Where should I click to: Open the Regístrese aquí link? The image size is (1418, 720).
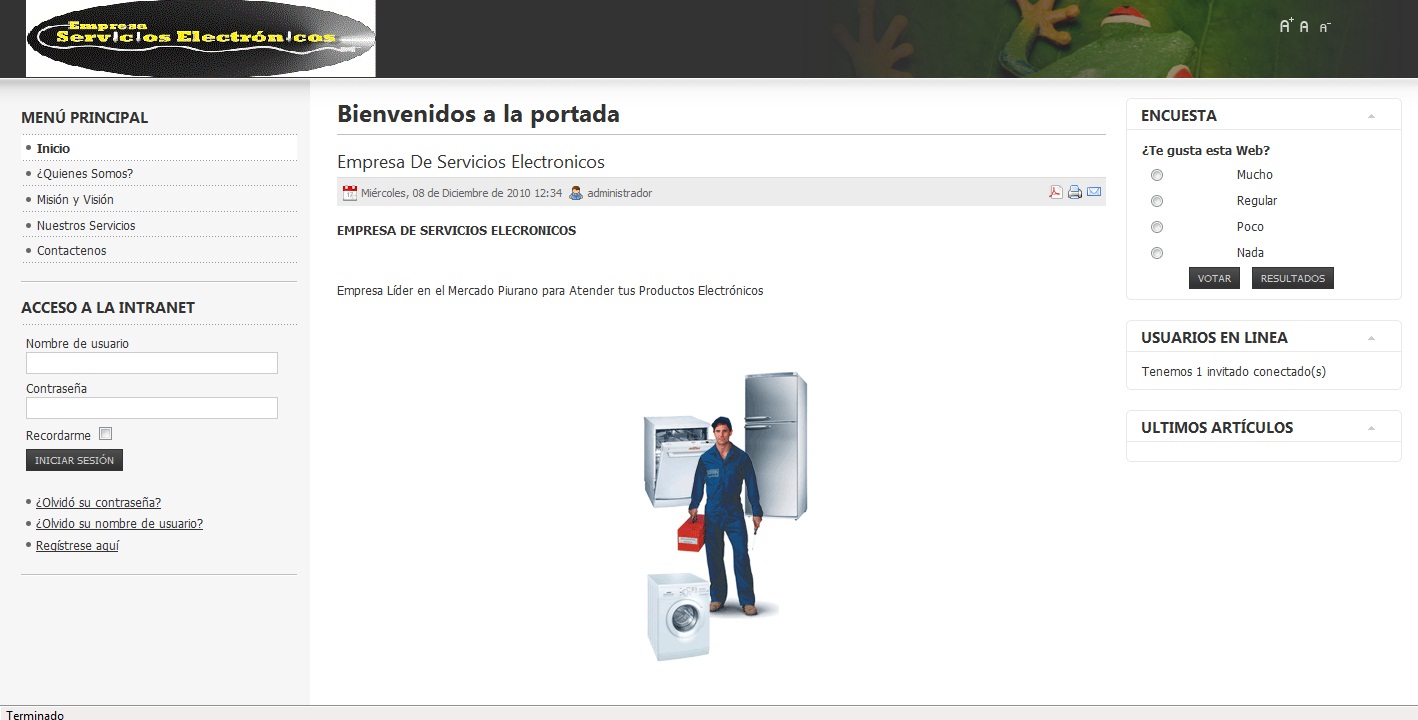[x=77, y=545]
